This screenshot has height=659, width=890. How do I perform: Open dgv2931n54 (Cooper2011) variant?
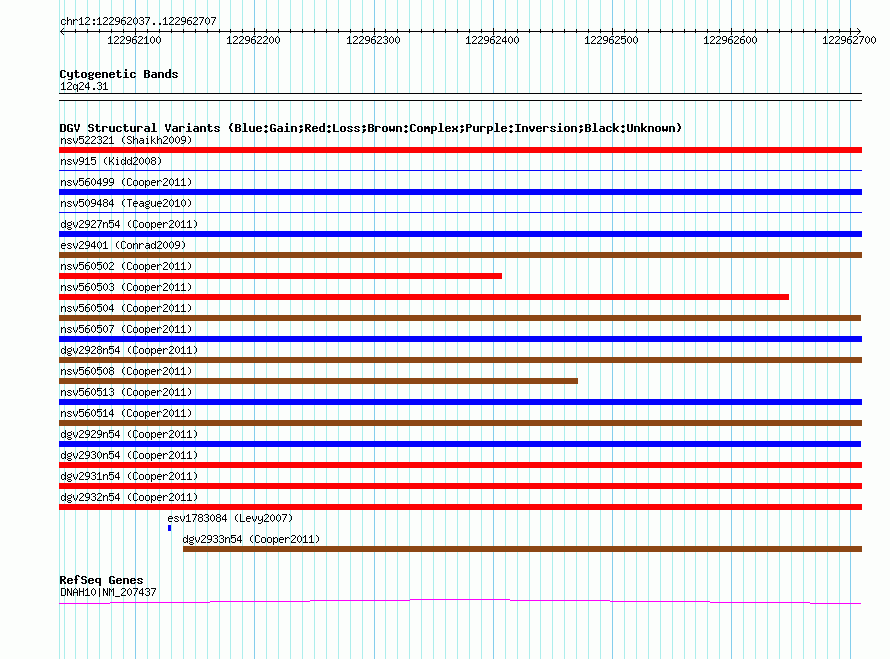tap(129, 476)
